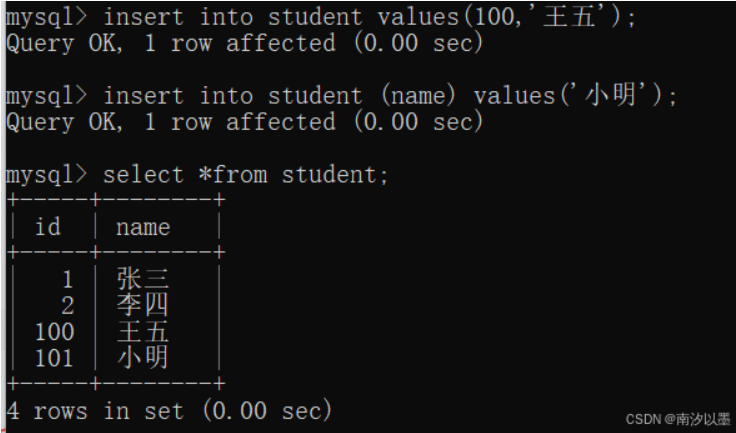736x433 pixels.
Task: Click the CSDN @南汐以墨 watermark
Action: click(x=677, y=418)
